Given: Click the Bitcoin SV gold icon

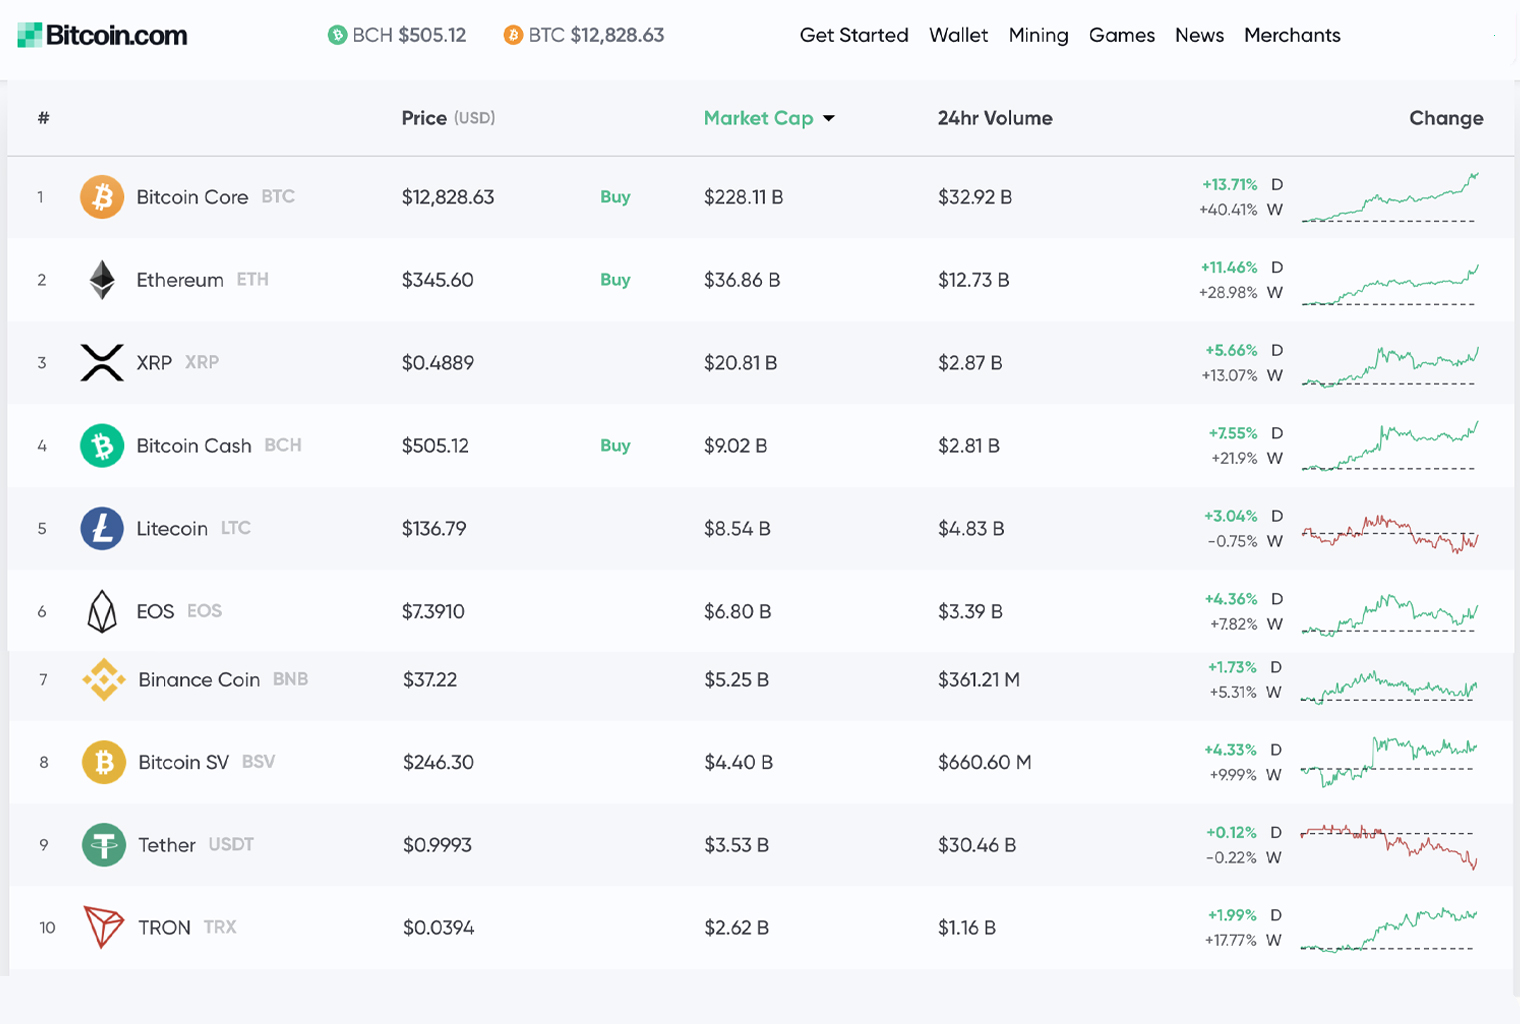Looking at the screenshot, I should click(x=104, y=762).
